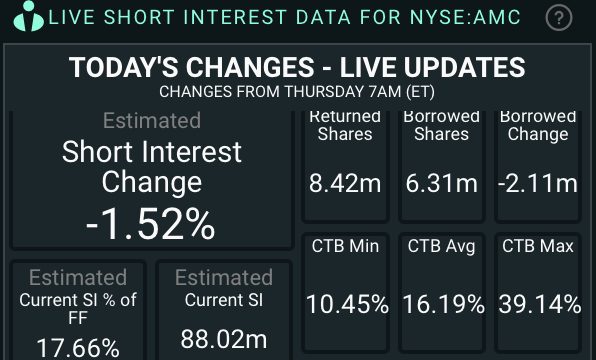
Task: Click the help question mark icon
Action: click(558, 17)
